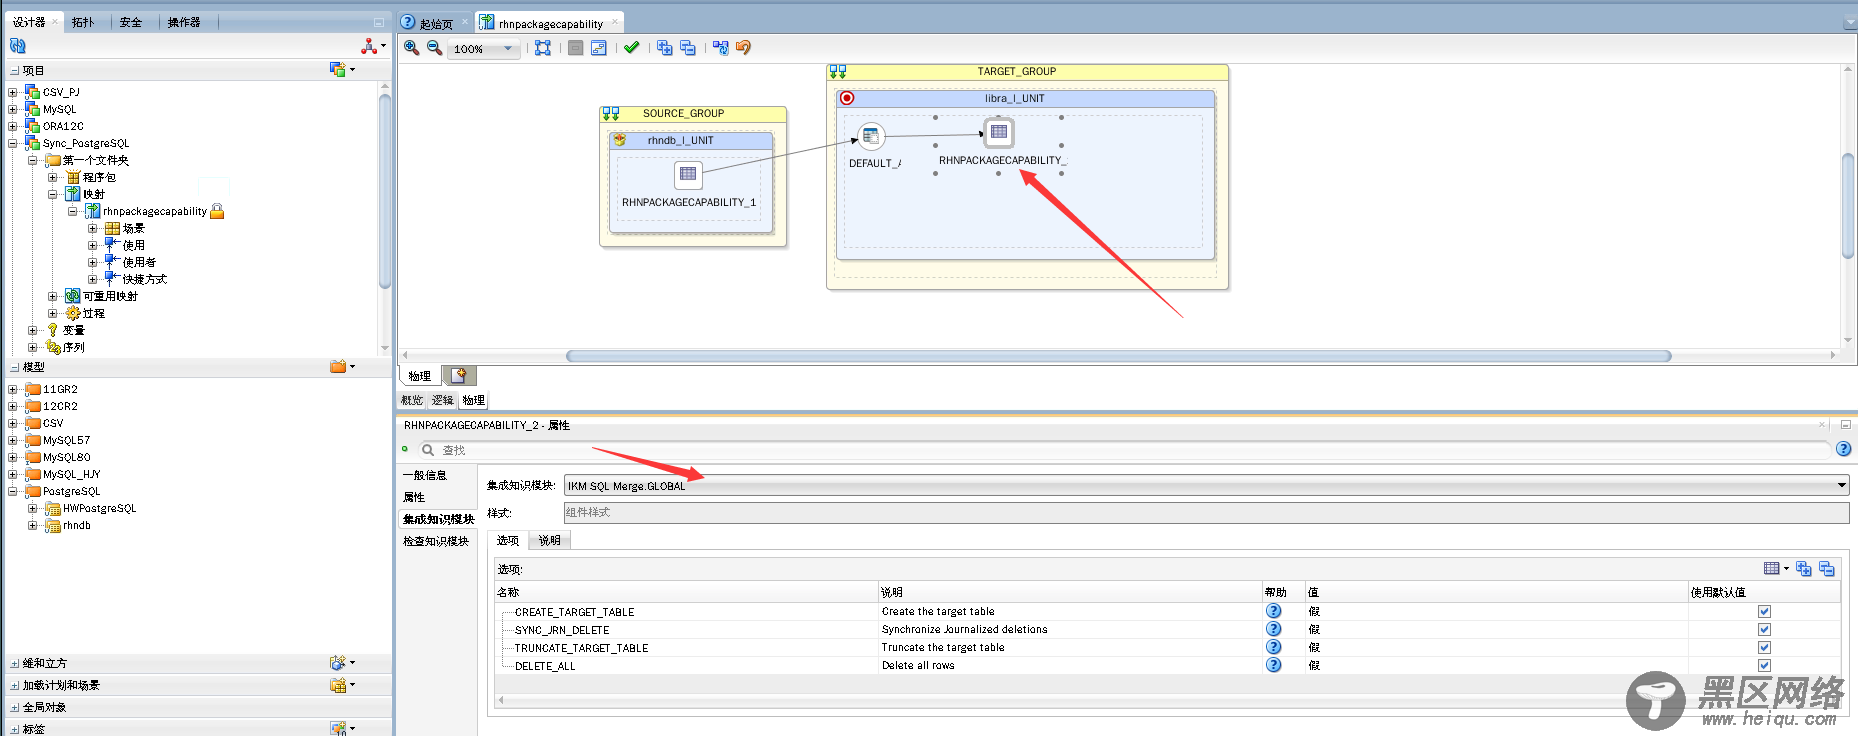This screenshot has height=736, width=1858.
Task: Select the rhnpackagecapability mapping tree item
Action: click(x=155, y=211)
